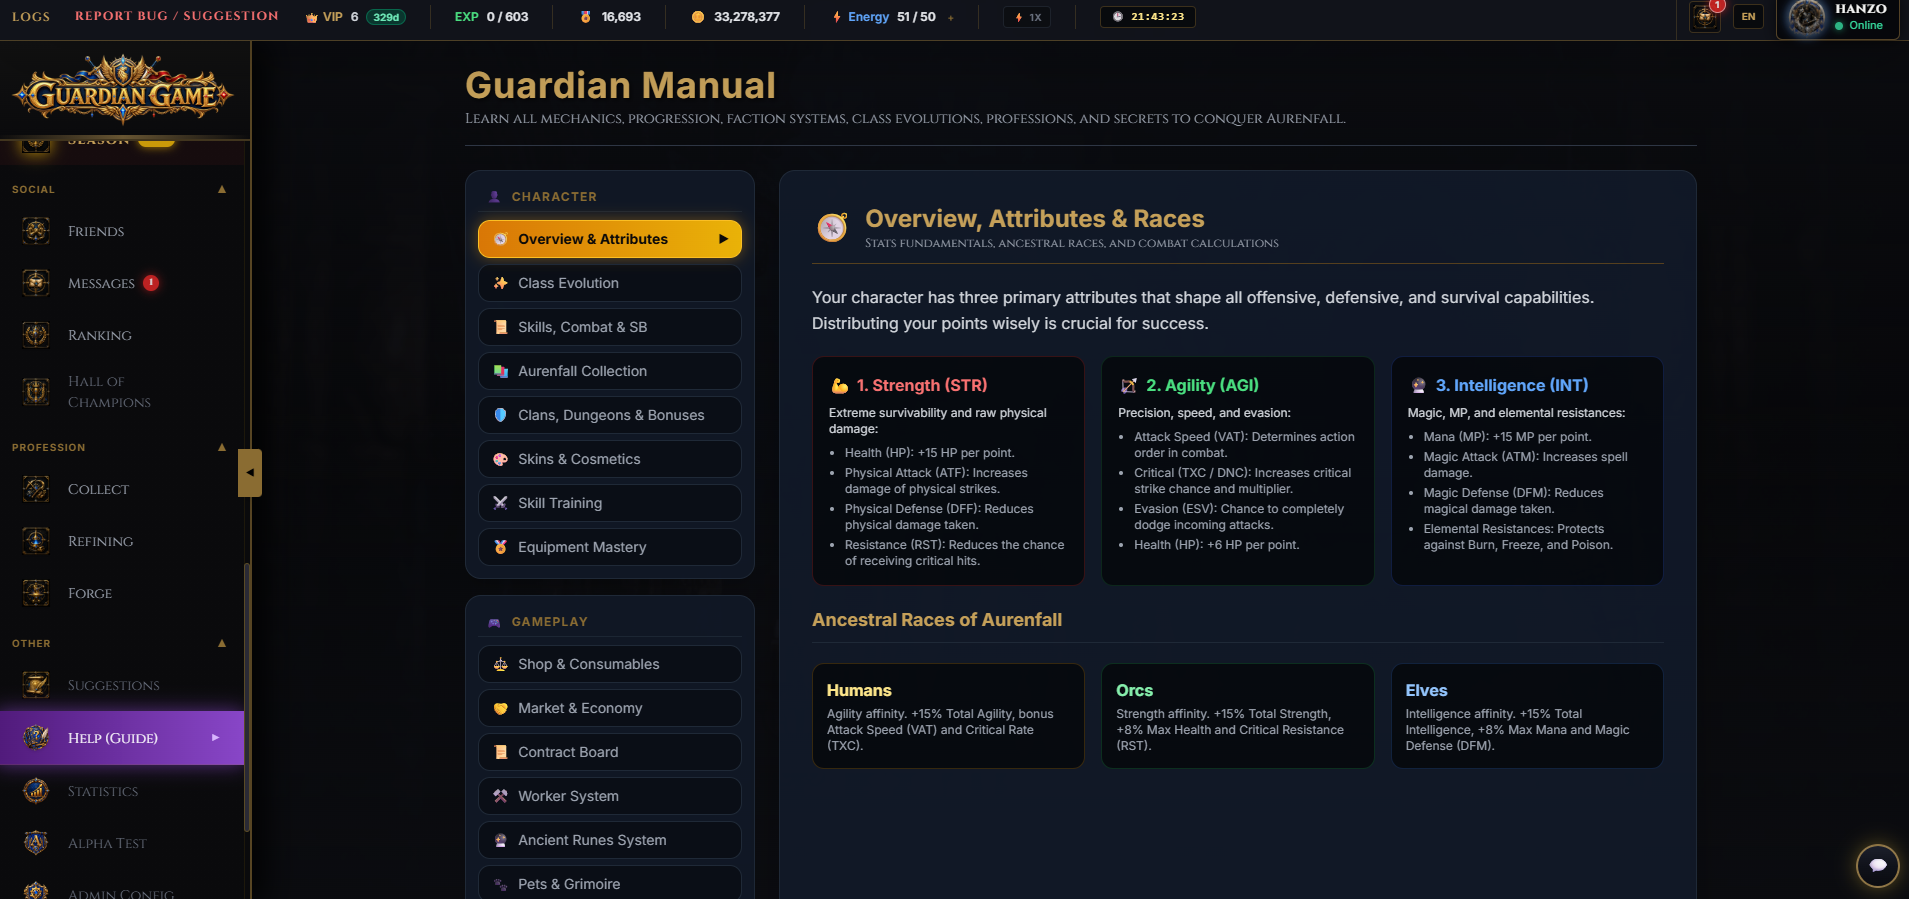1909x899 pixels.
Task: Open the Messages sidebar icon
Action: pyautogui.click(x=36, y=283)
